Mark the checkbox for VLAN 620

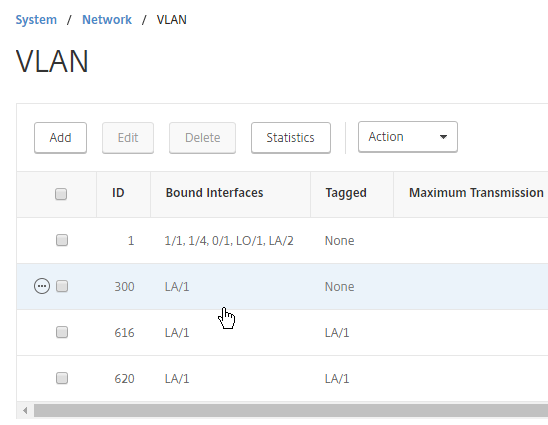coord(62,378)
